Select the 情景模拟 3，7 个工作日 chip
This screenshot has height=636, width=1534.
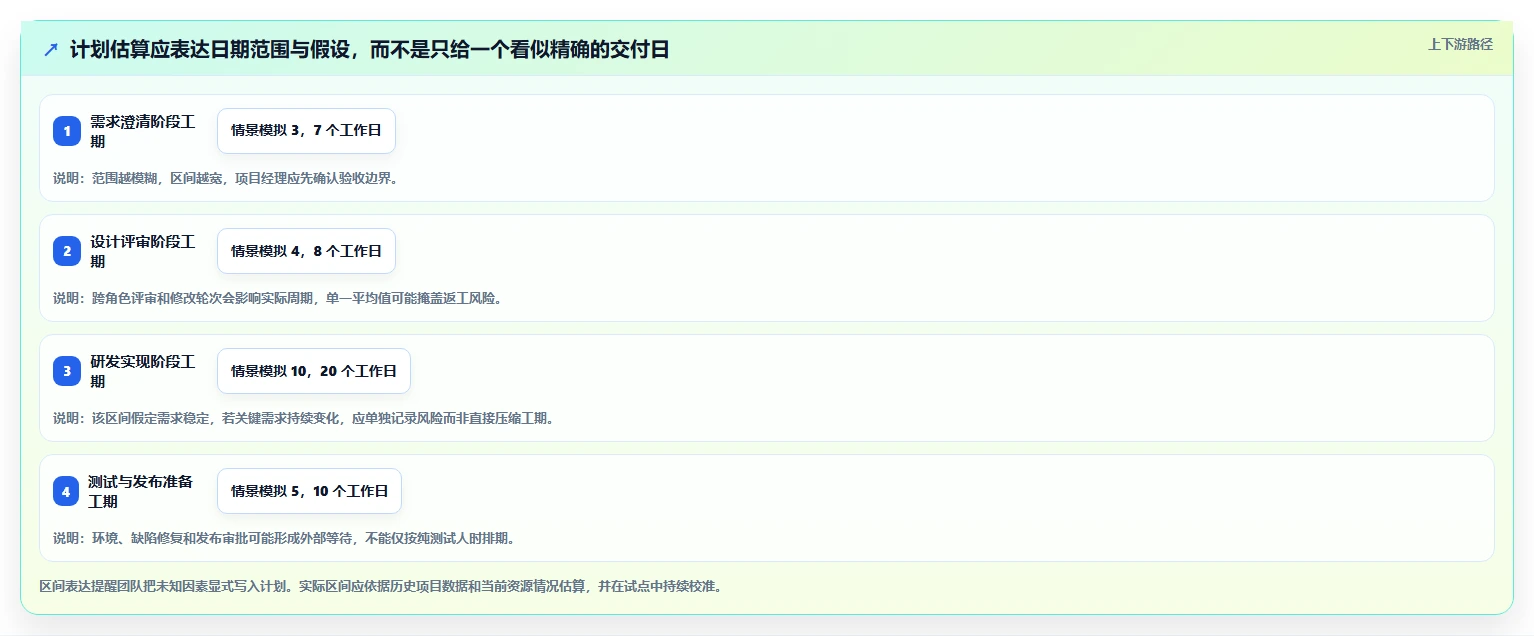click(306, 131)
